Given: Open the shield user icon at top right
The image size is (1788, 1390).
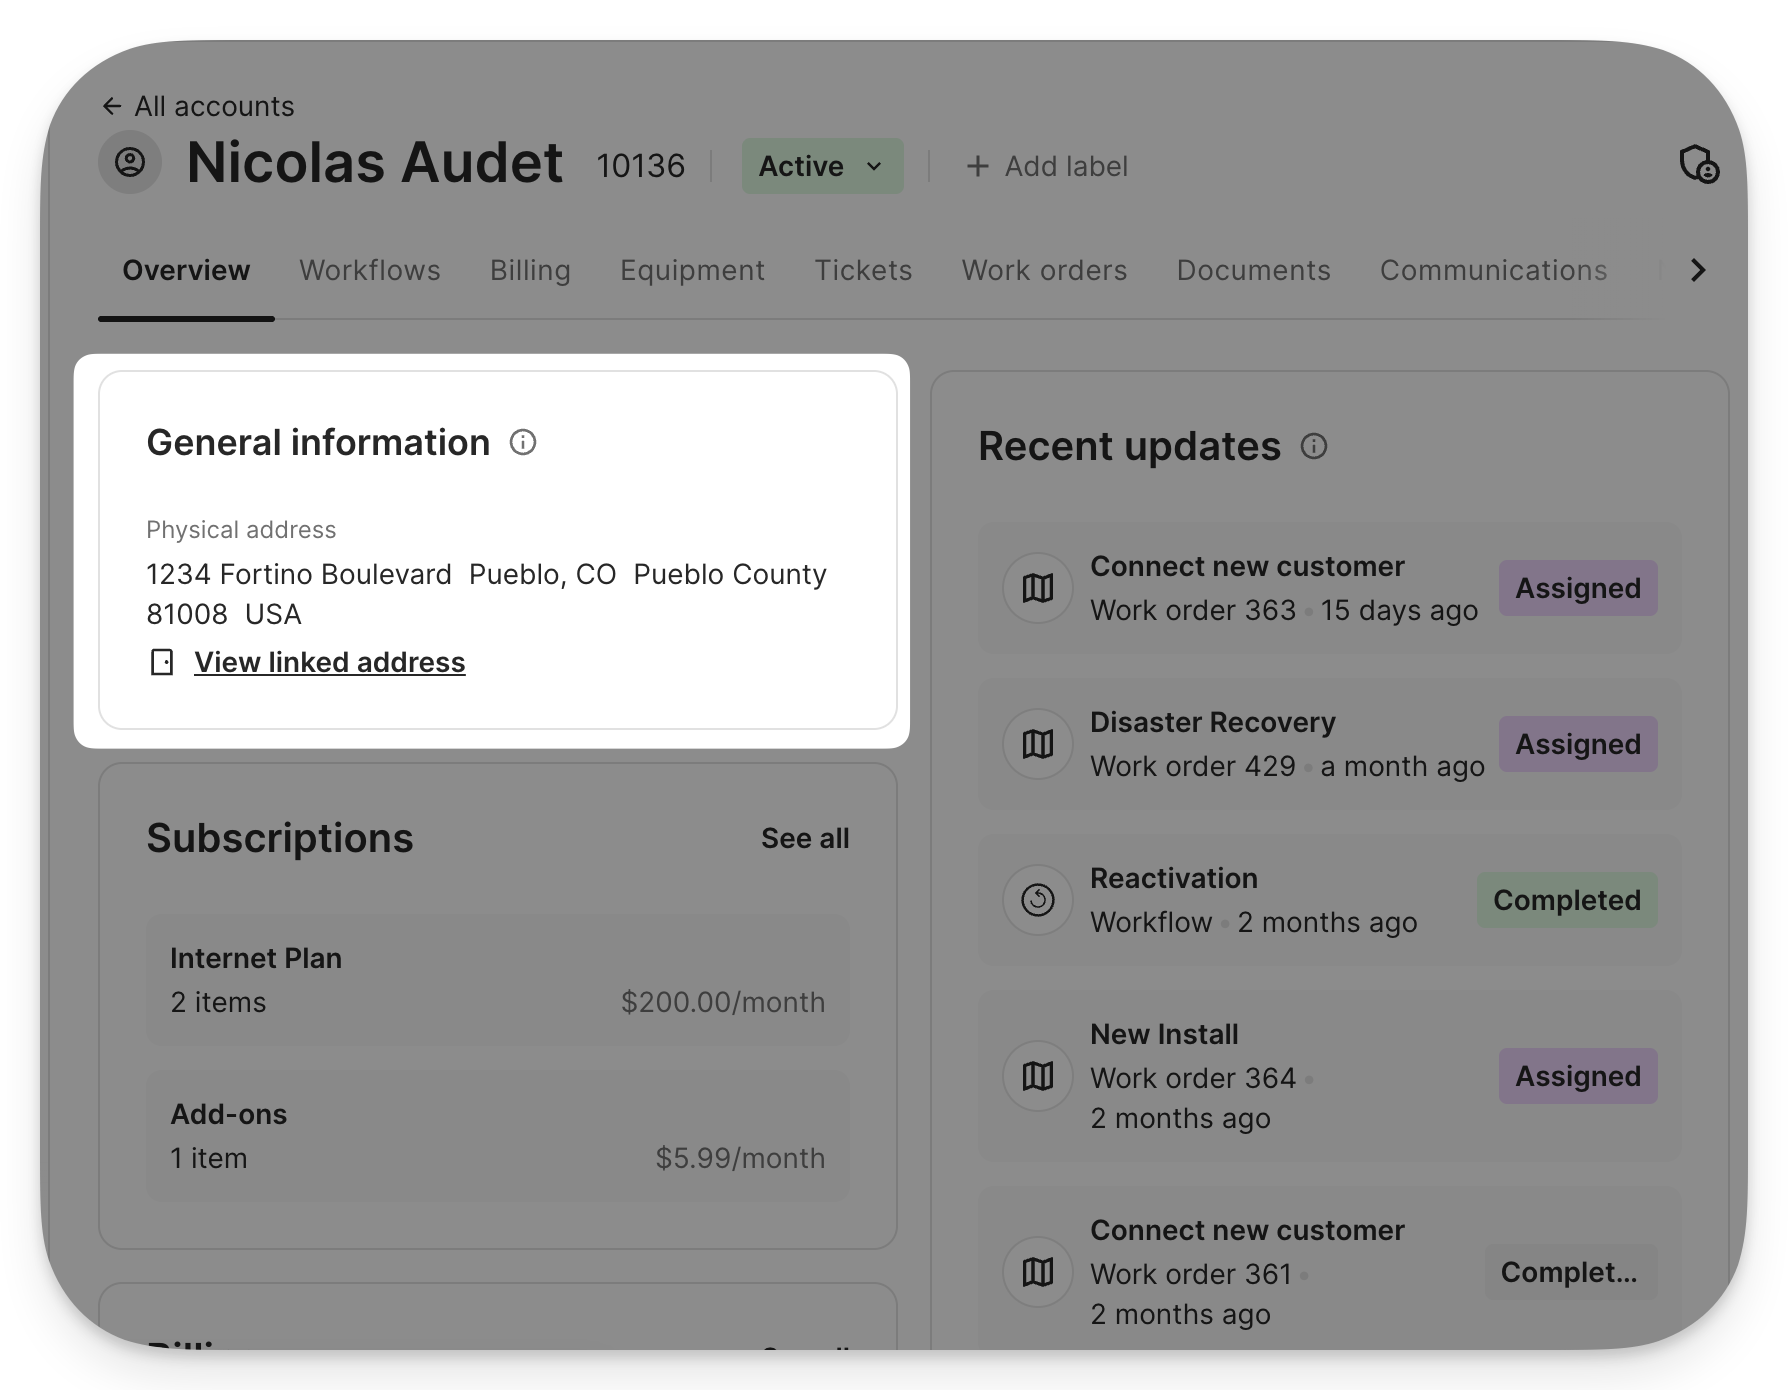Looking at the screenshot, I should tap(1698, 164).
